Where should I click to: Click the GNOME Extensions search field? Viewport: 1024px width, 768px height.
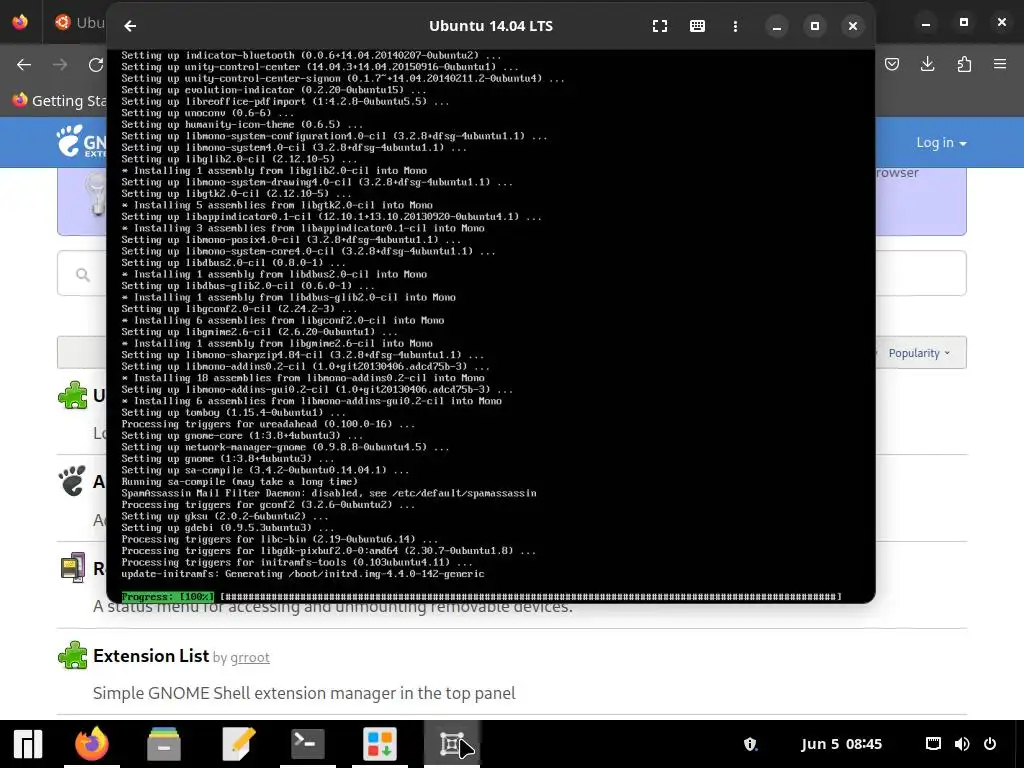point(511,273)
